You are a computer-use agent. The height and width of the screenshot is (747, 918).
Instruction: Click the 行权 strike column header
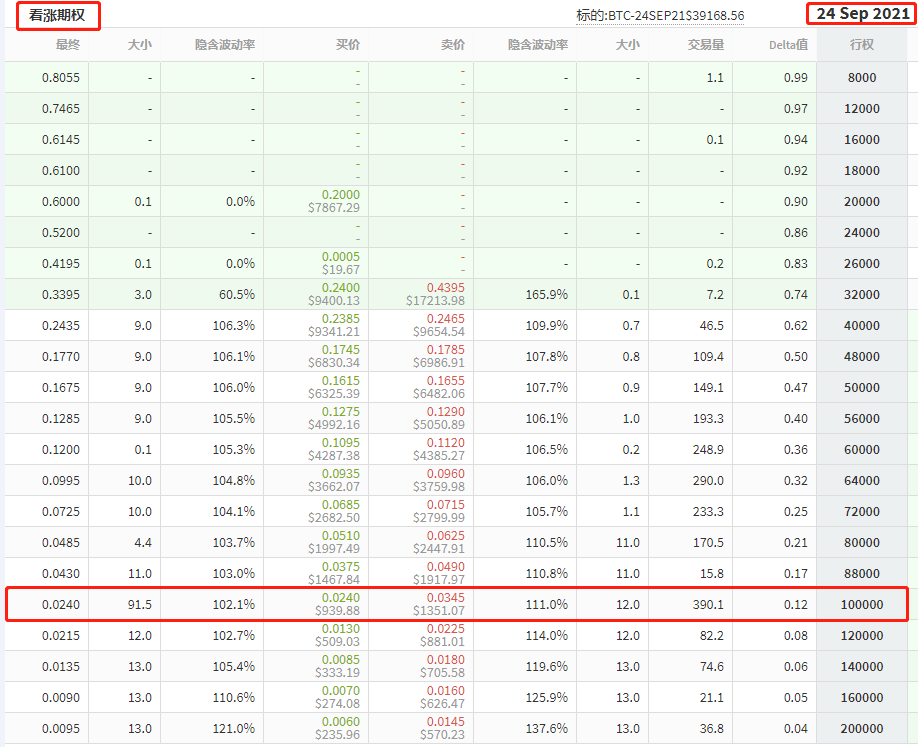tap(861, 45)
